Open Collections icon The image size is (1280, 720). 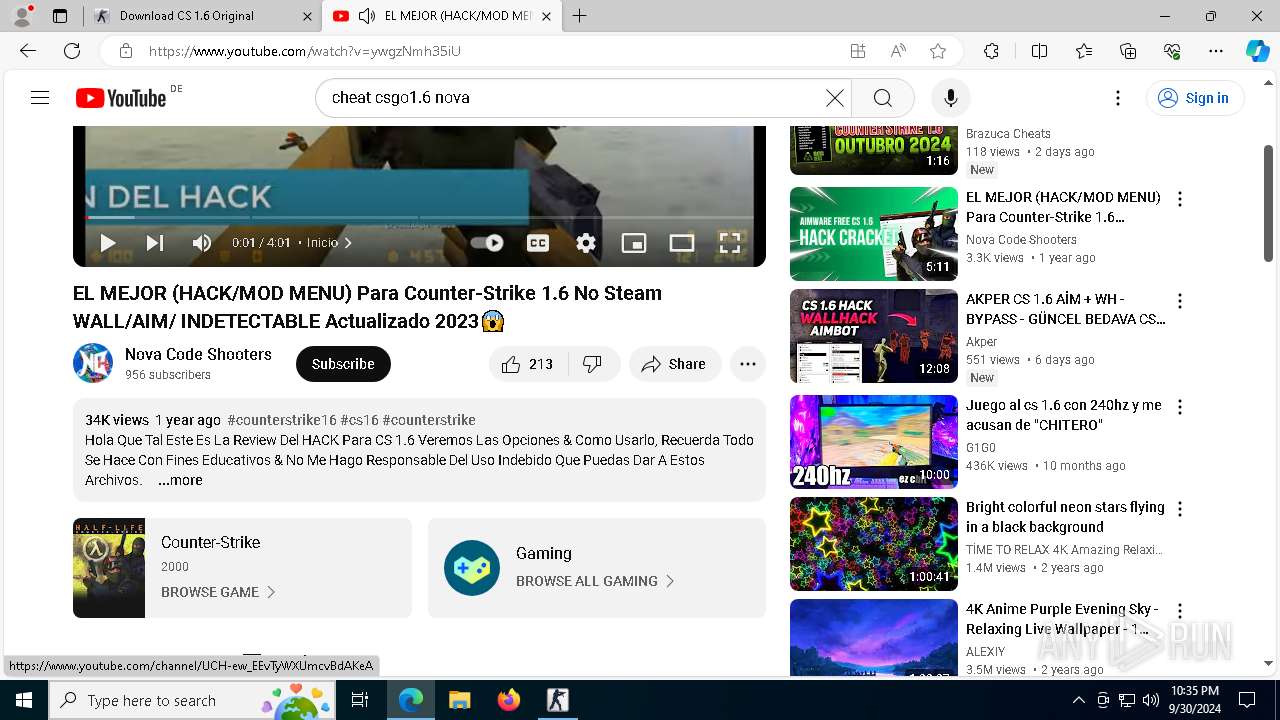coord(1128,51)
